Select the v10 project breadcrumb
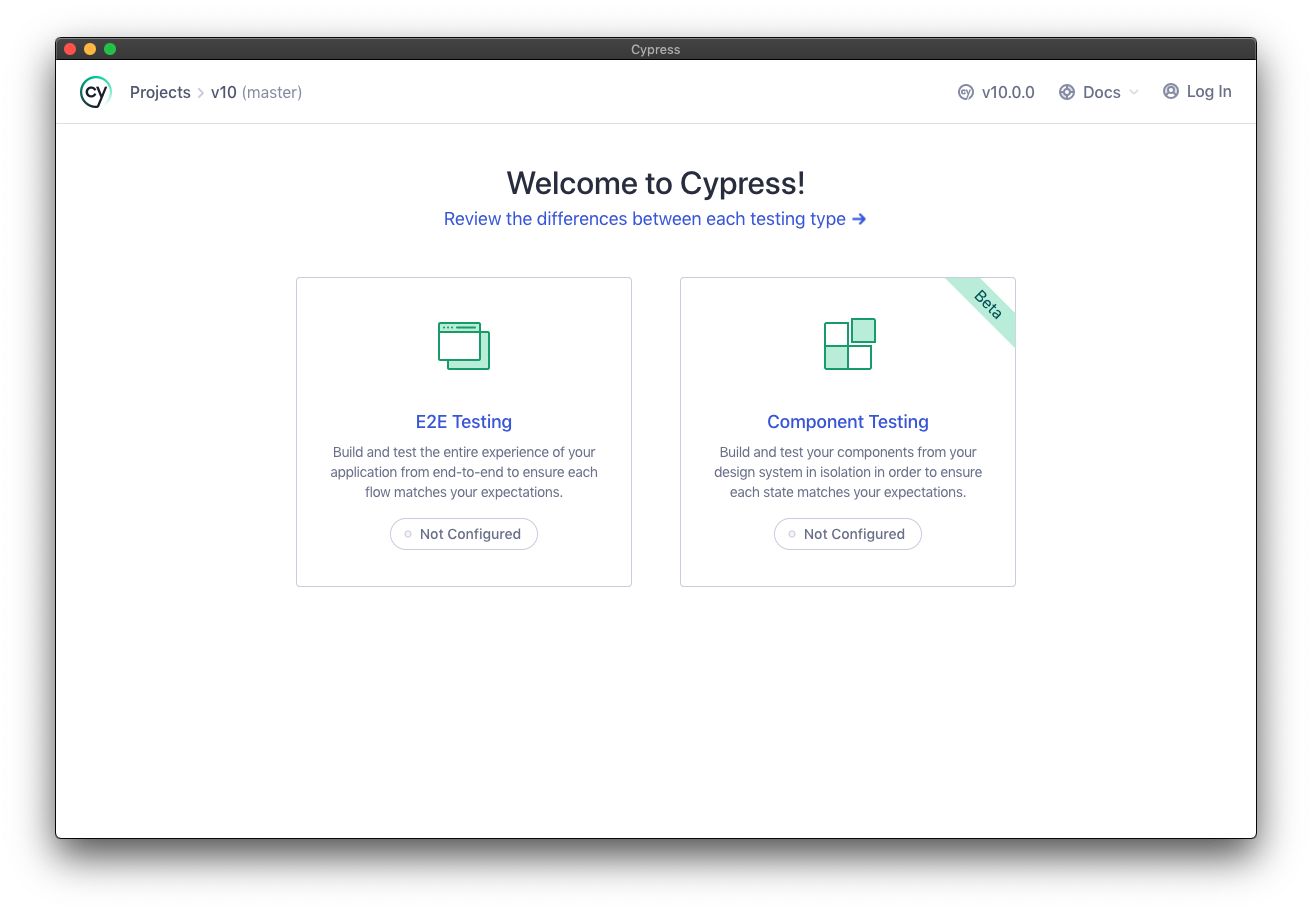Image resolution: width=1312 pixels, height=912 pixels. (223, 92)
